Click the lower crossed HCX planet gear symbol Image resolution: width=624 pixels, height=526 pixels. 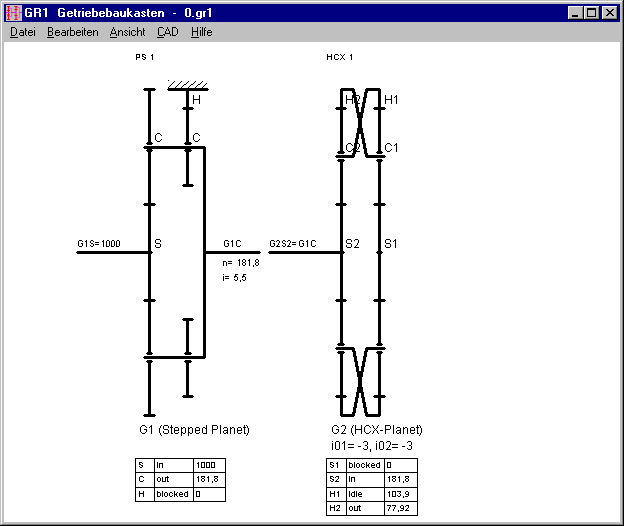pyautogui.click(x=361, y=381)
